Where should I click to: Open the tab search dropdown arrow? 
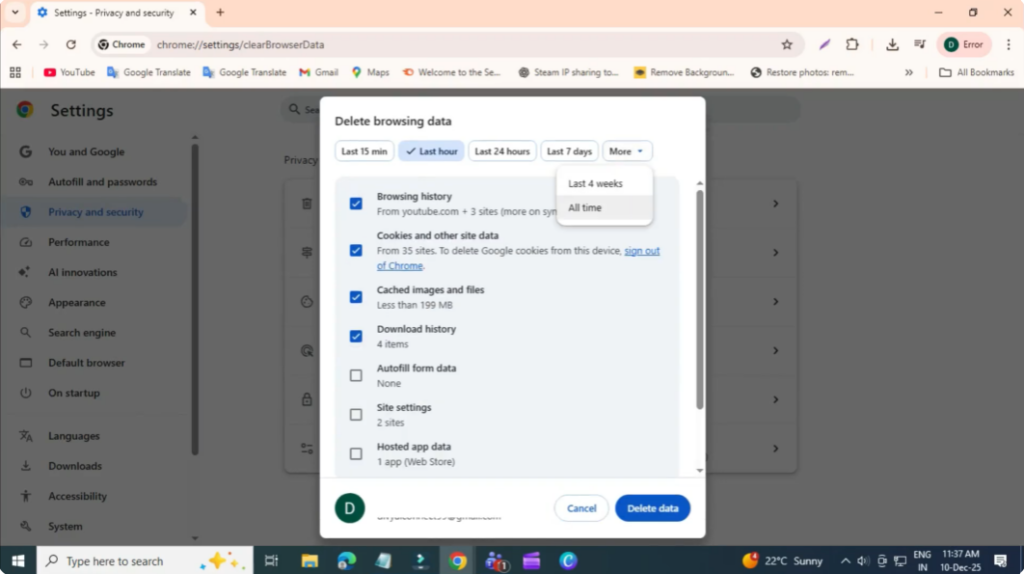click(15, 12)
